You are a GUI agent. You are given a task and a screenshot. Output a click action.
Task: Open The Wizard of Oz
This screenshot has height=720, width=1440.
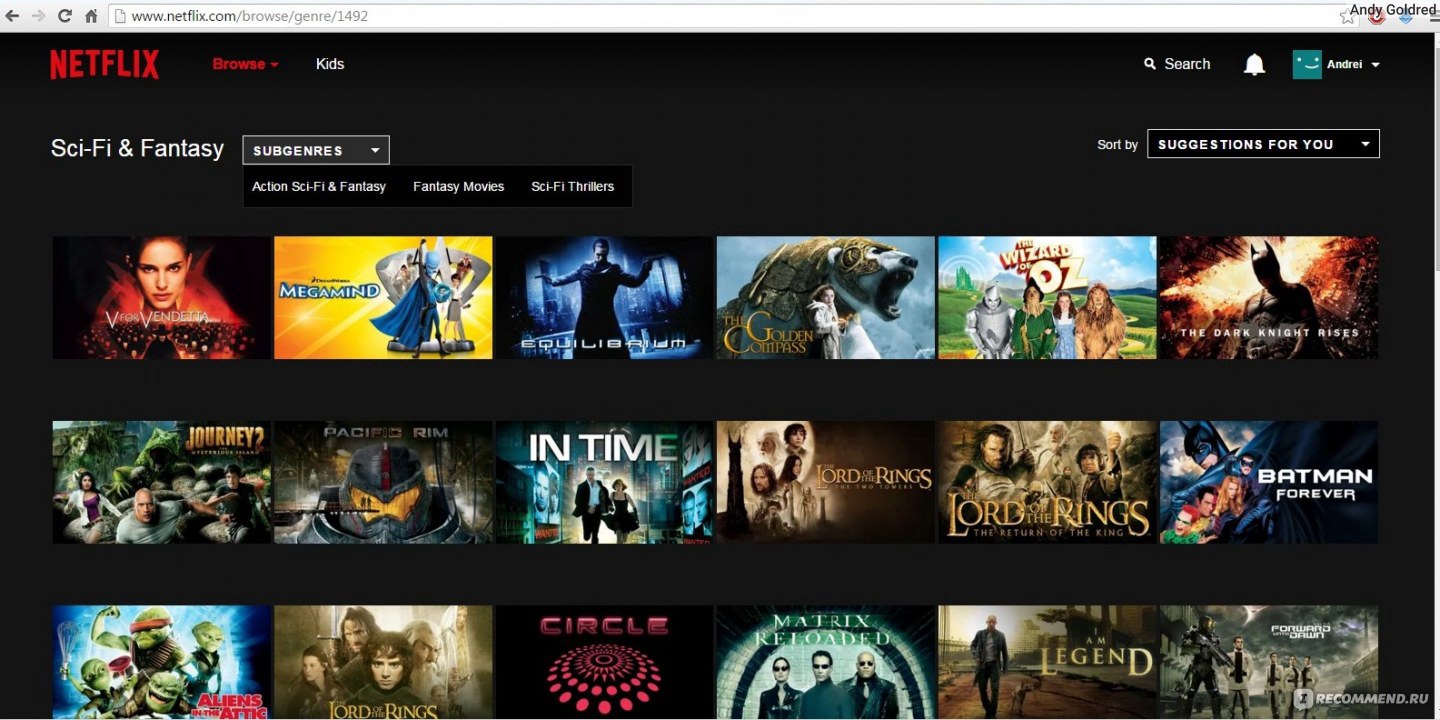pyautogui.click(x=1047, y=298)
